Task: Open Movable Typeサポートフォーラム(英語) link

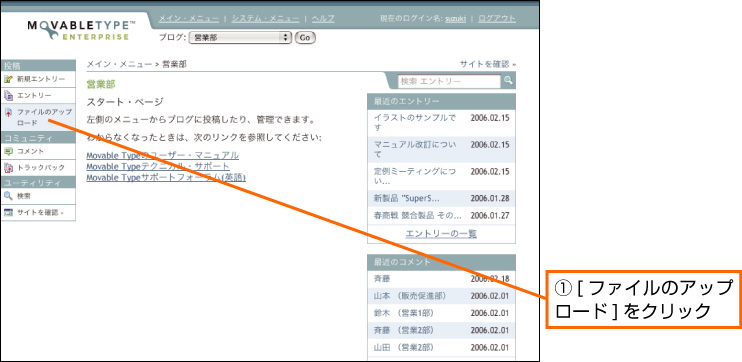Action: pyautogui.click(x=166, y=177)
